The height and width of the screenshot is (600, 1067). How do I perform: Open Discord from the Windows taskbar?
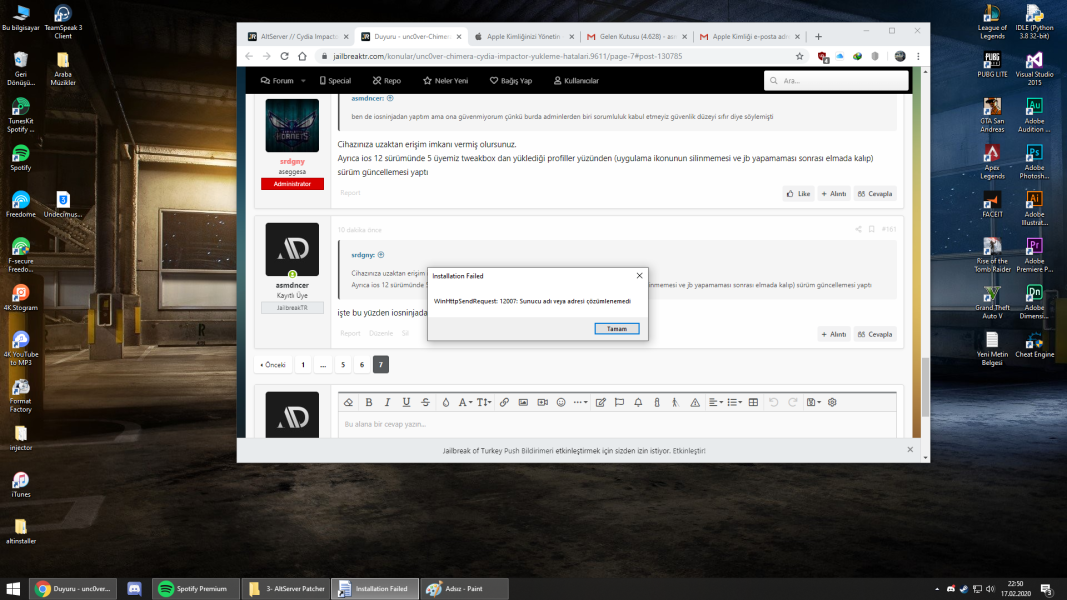[x=135, y=589]
